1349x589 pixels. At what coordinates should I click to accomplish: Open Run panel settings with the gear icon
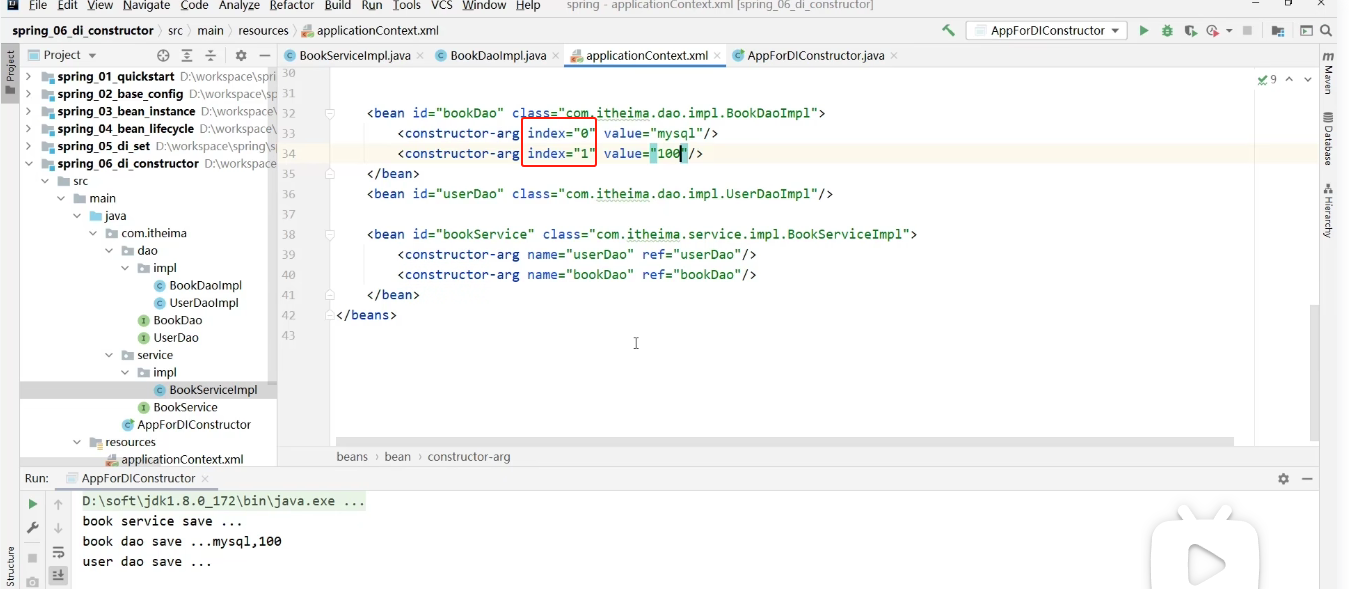pyautogui.click(x=1283, y=479)
